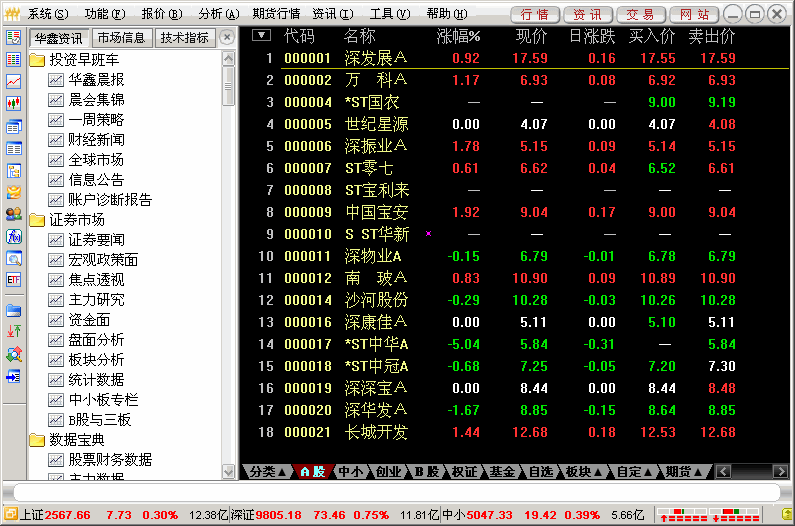This screenshot has width=795, height=526.
Task: Click the blue folder sidebar icon
Action: (14, 310)
